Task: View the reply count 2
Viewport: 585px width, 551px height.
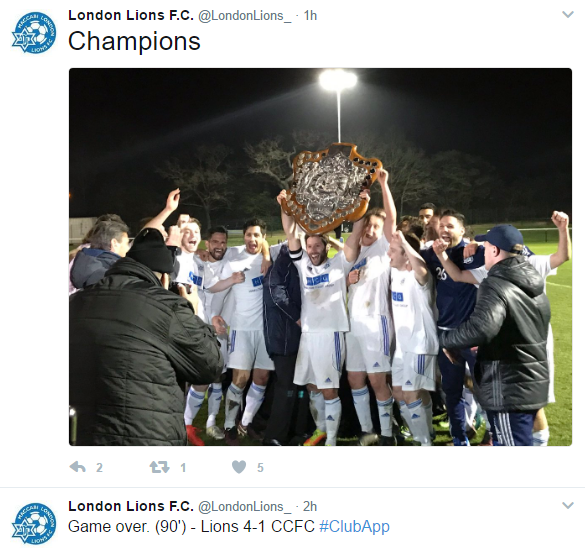Action: (x=99, y=467)
